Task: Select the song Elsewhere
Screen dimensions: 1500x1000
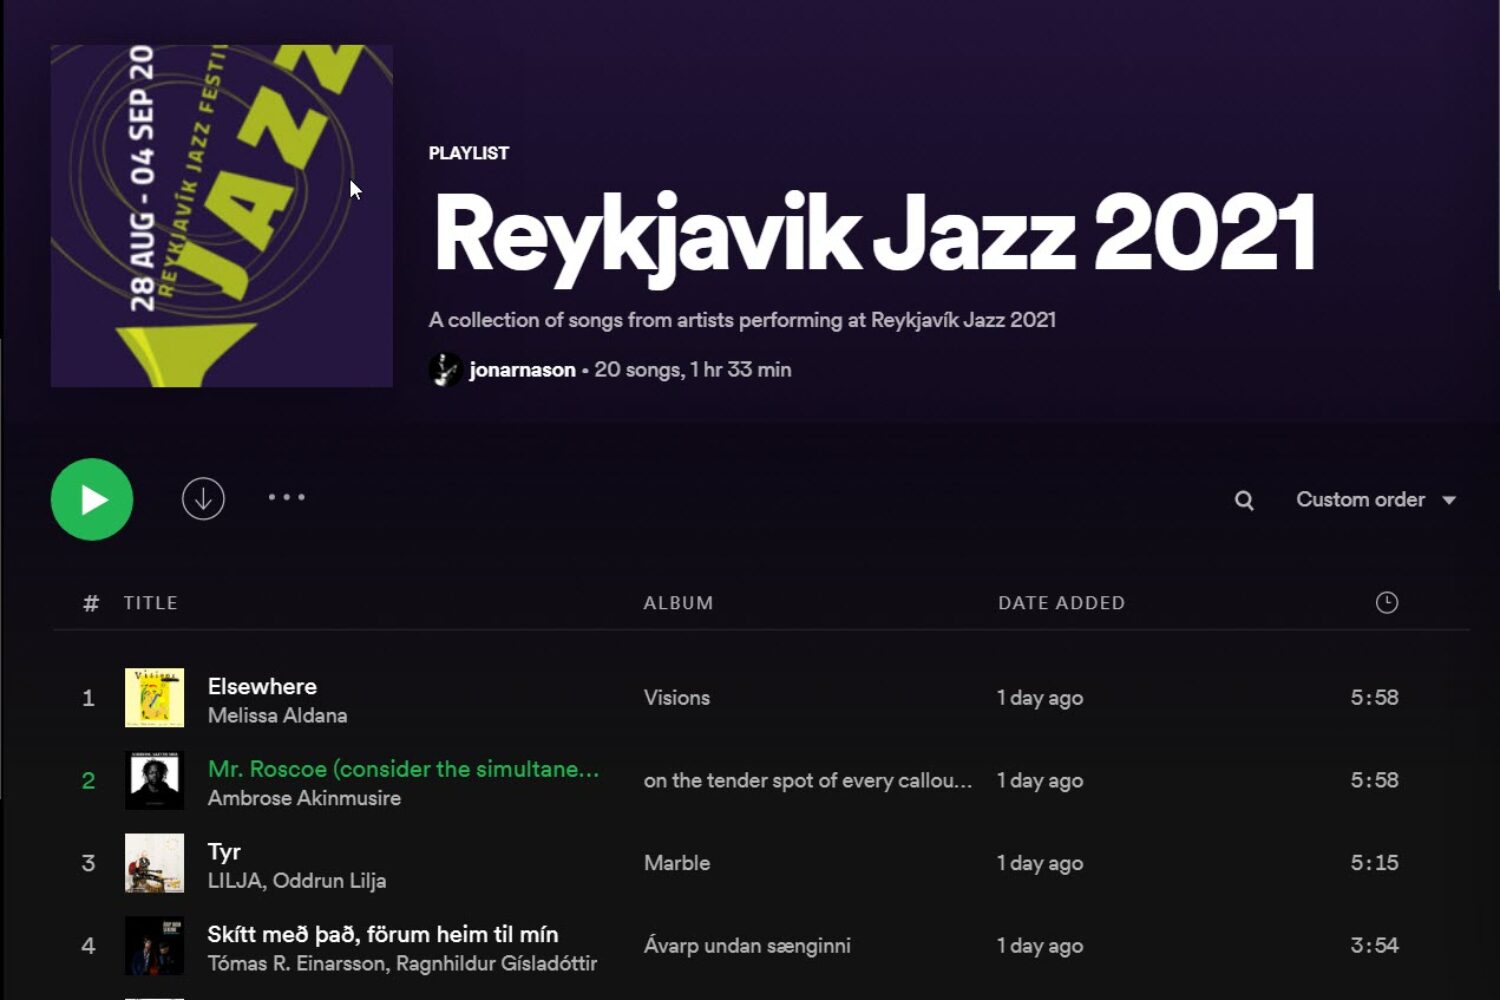Action: 262,686
